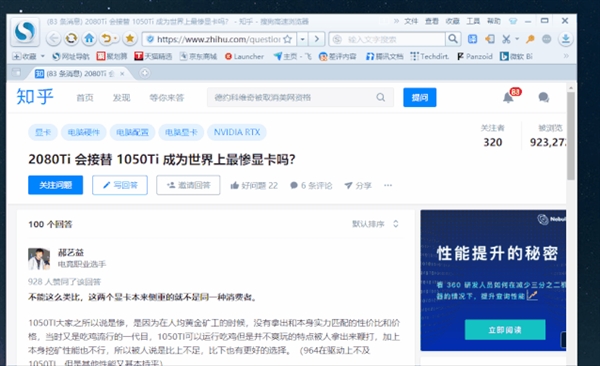This screenshot has width=600, height=366.
Task: Click the tab list icon left of tabs
Action: click(x=16, y=72)
